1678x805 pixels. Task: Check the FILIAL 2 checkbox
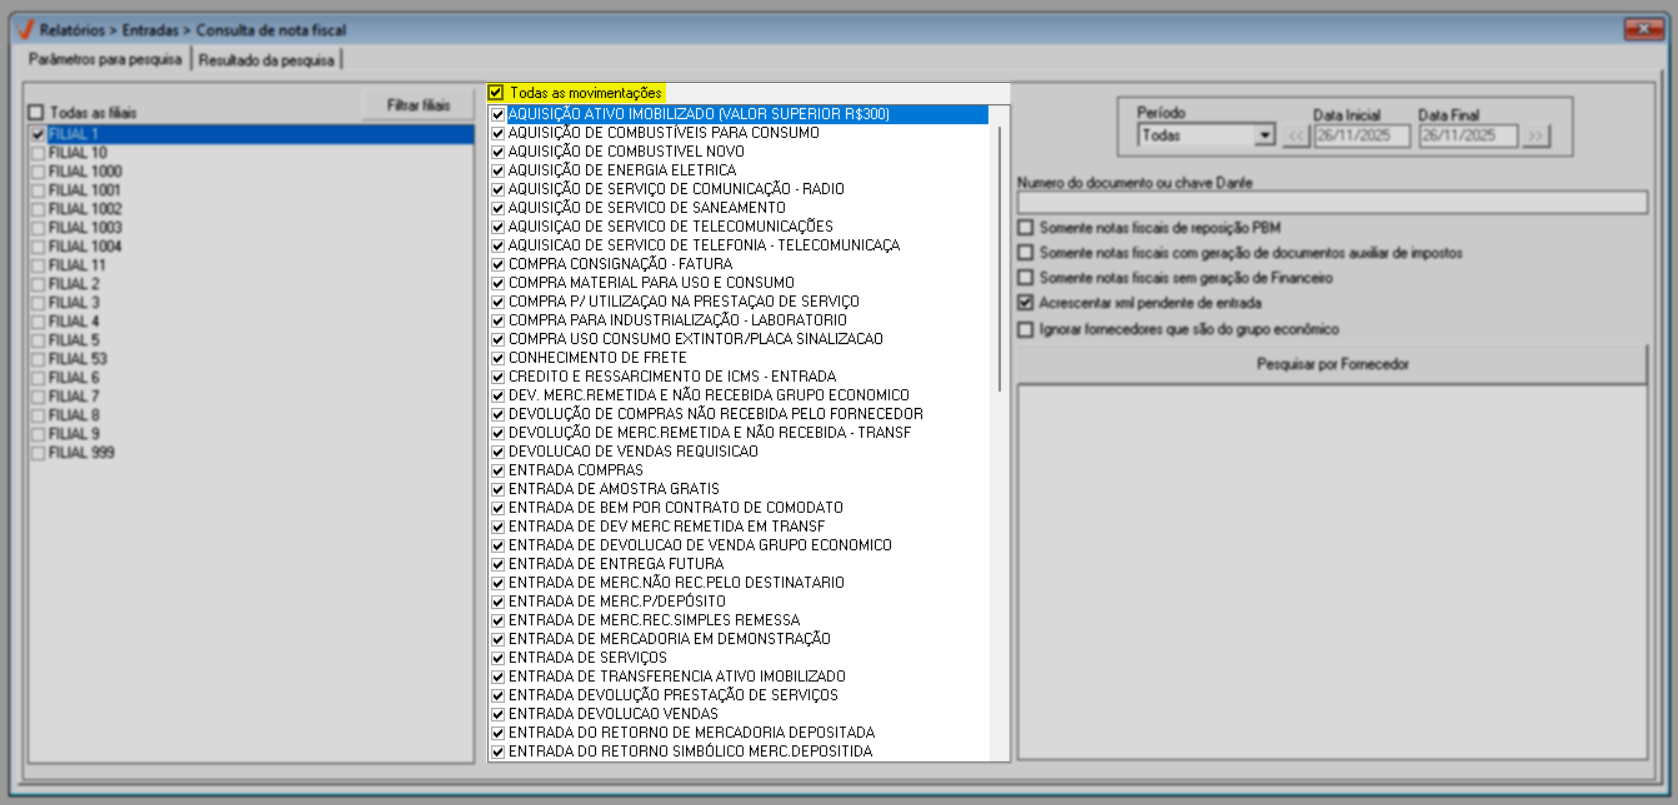click(x=38, y=284)
